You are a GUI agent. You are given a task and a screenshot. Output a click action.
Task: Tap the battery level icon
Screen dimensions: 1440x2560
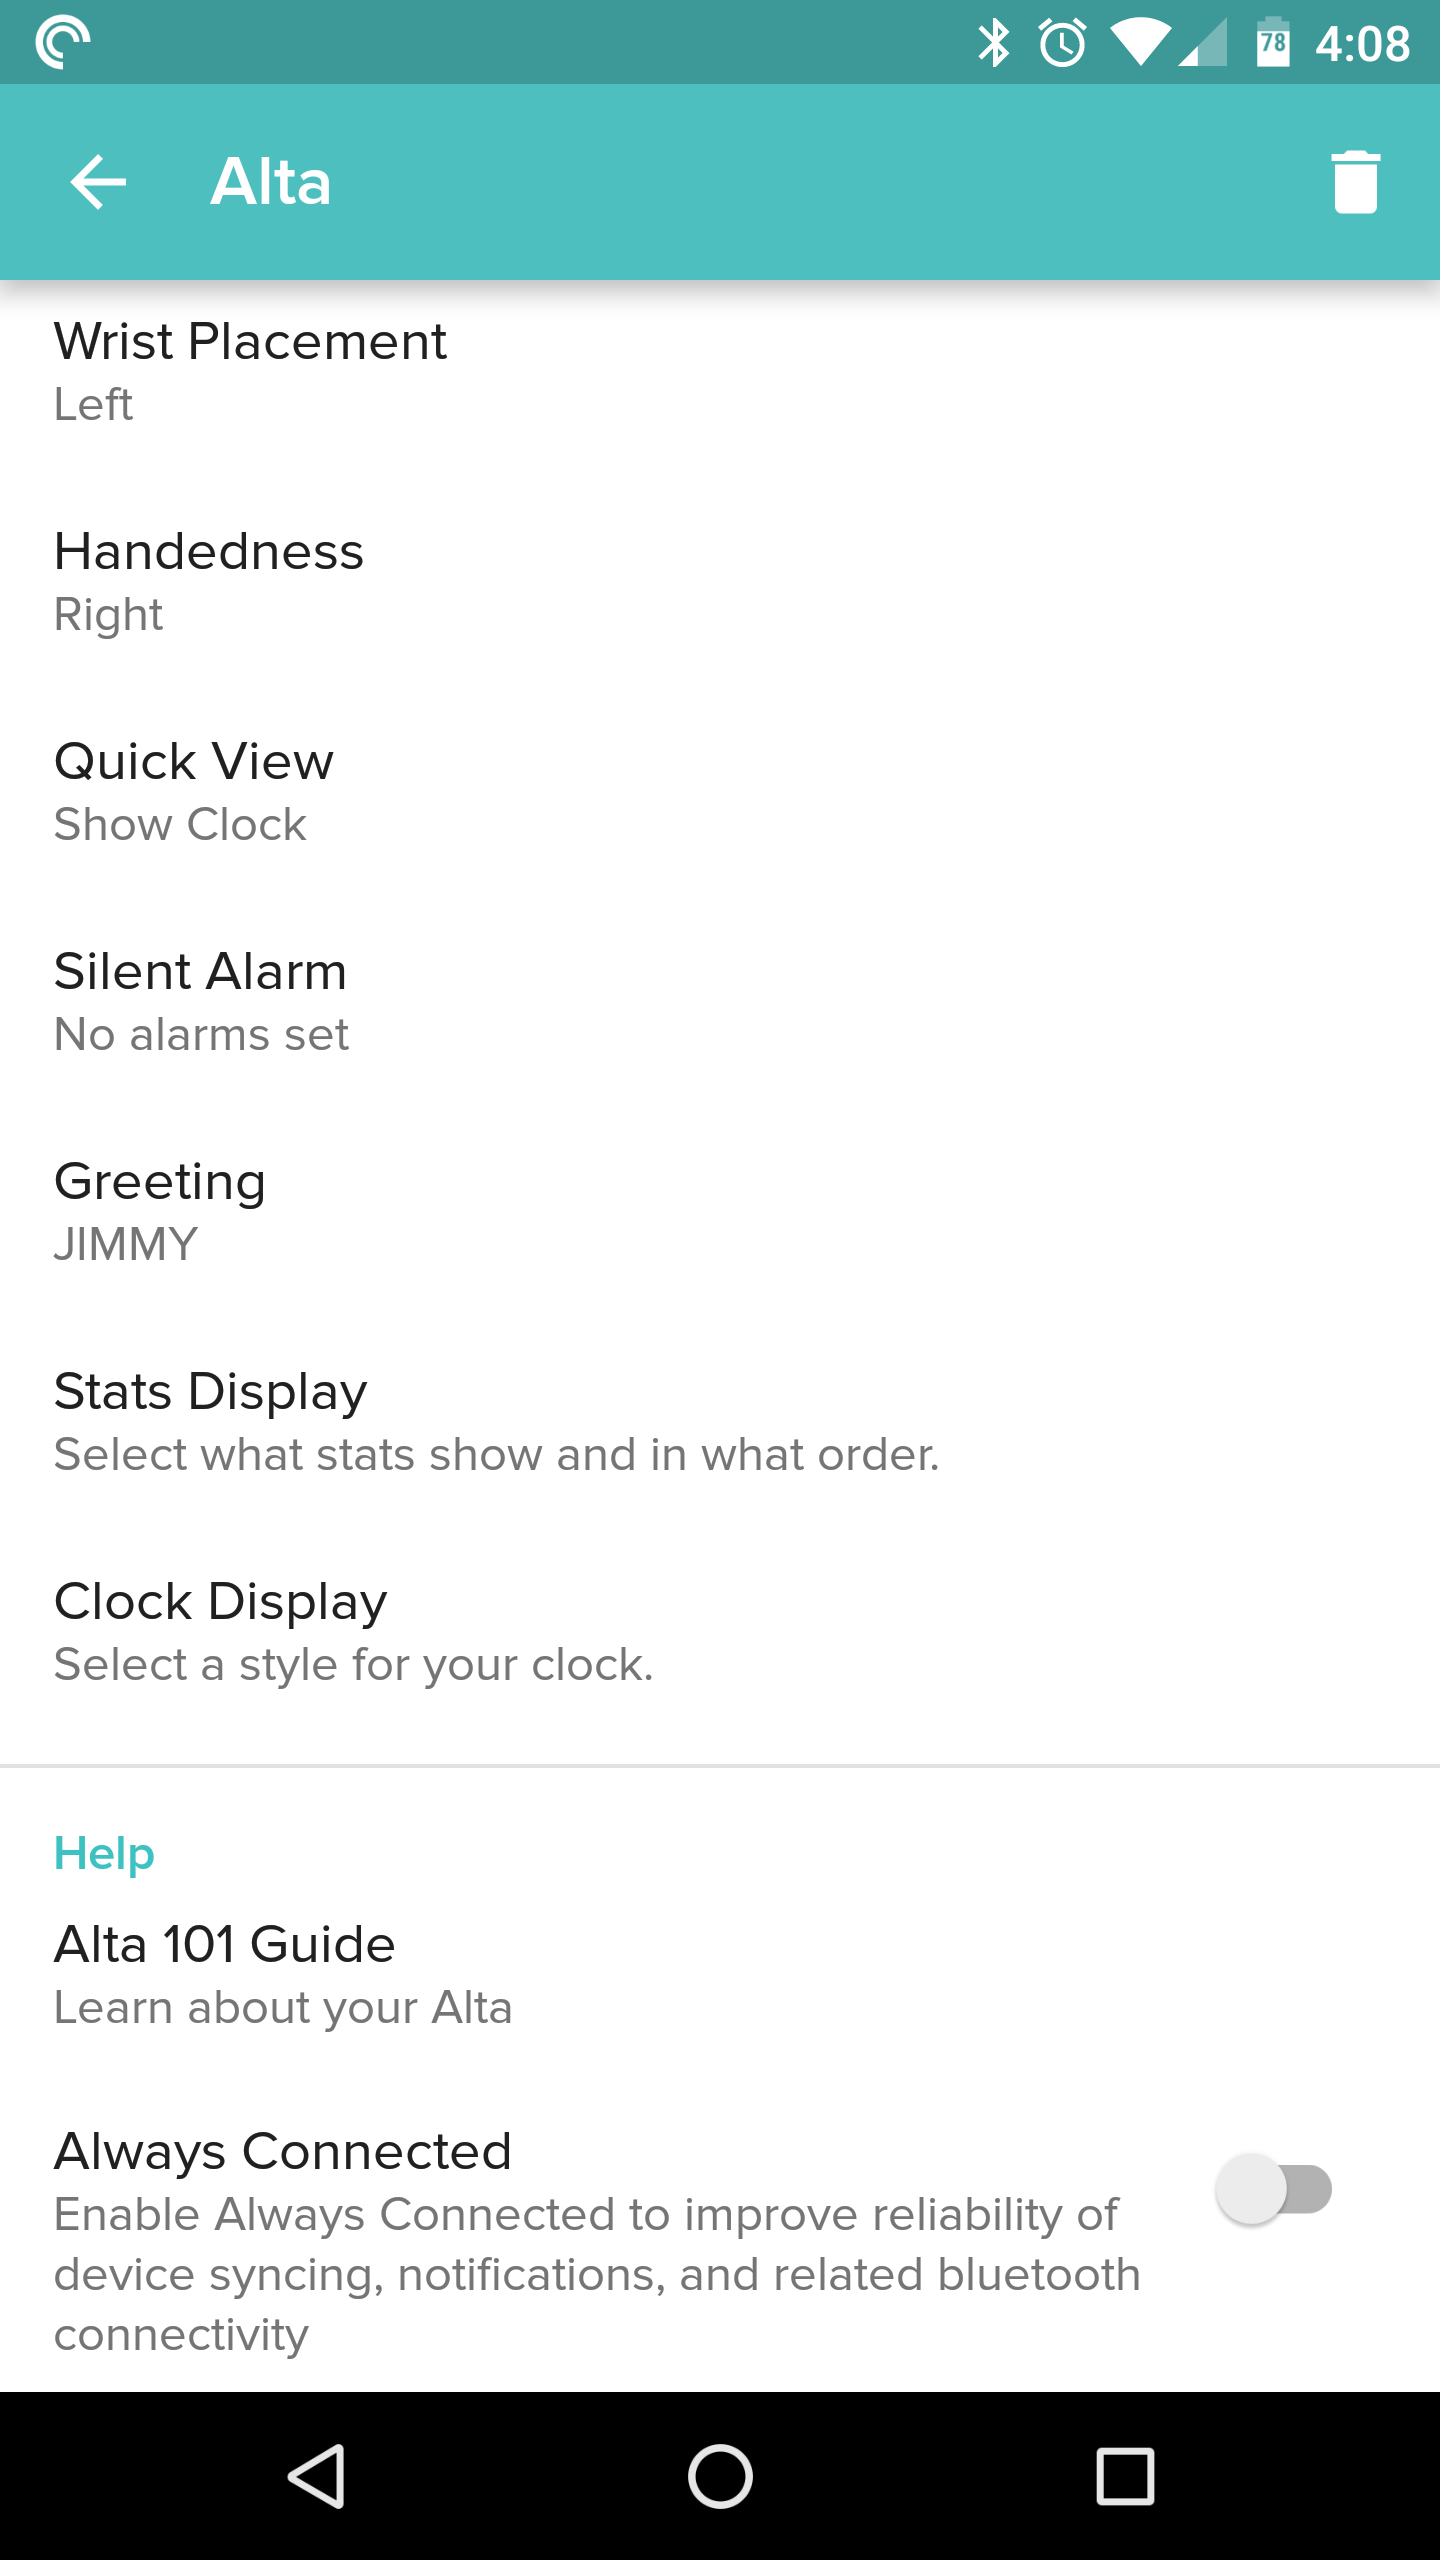pyautogui.click(x=1272, y=43)
